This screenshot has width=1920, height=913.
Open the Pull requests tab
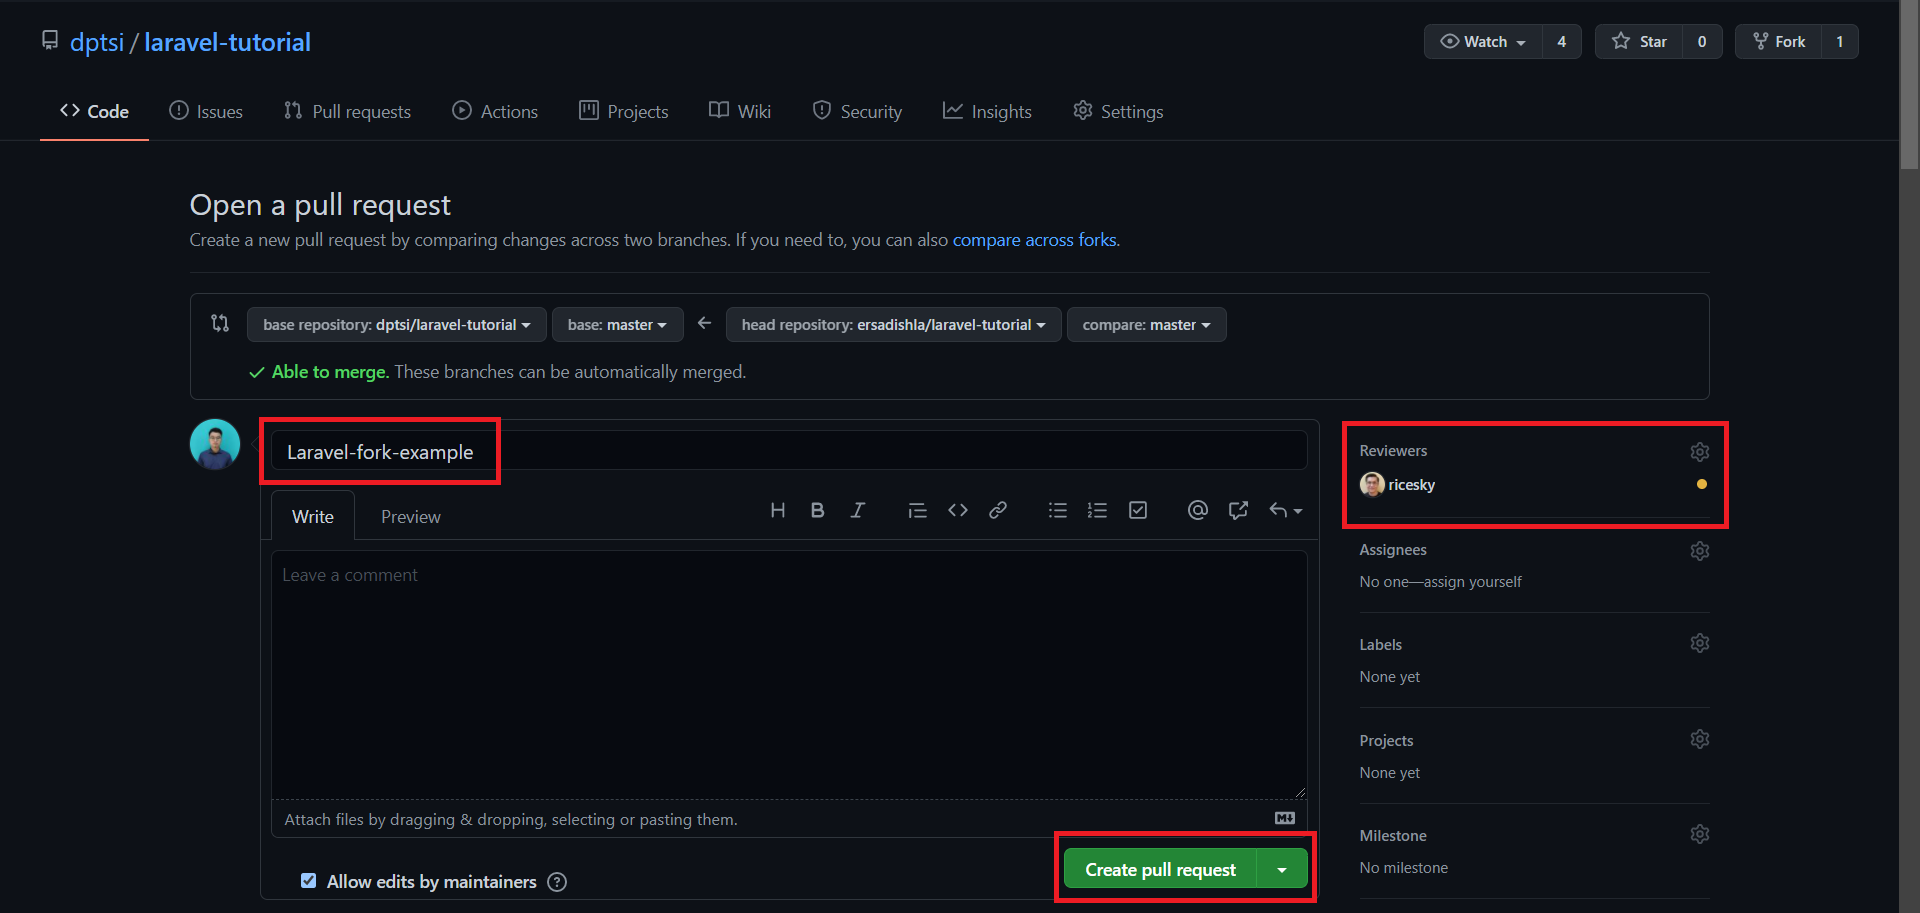(347, 111)
